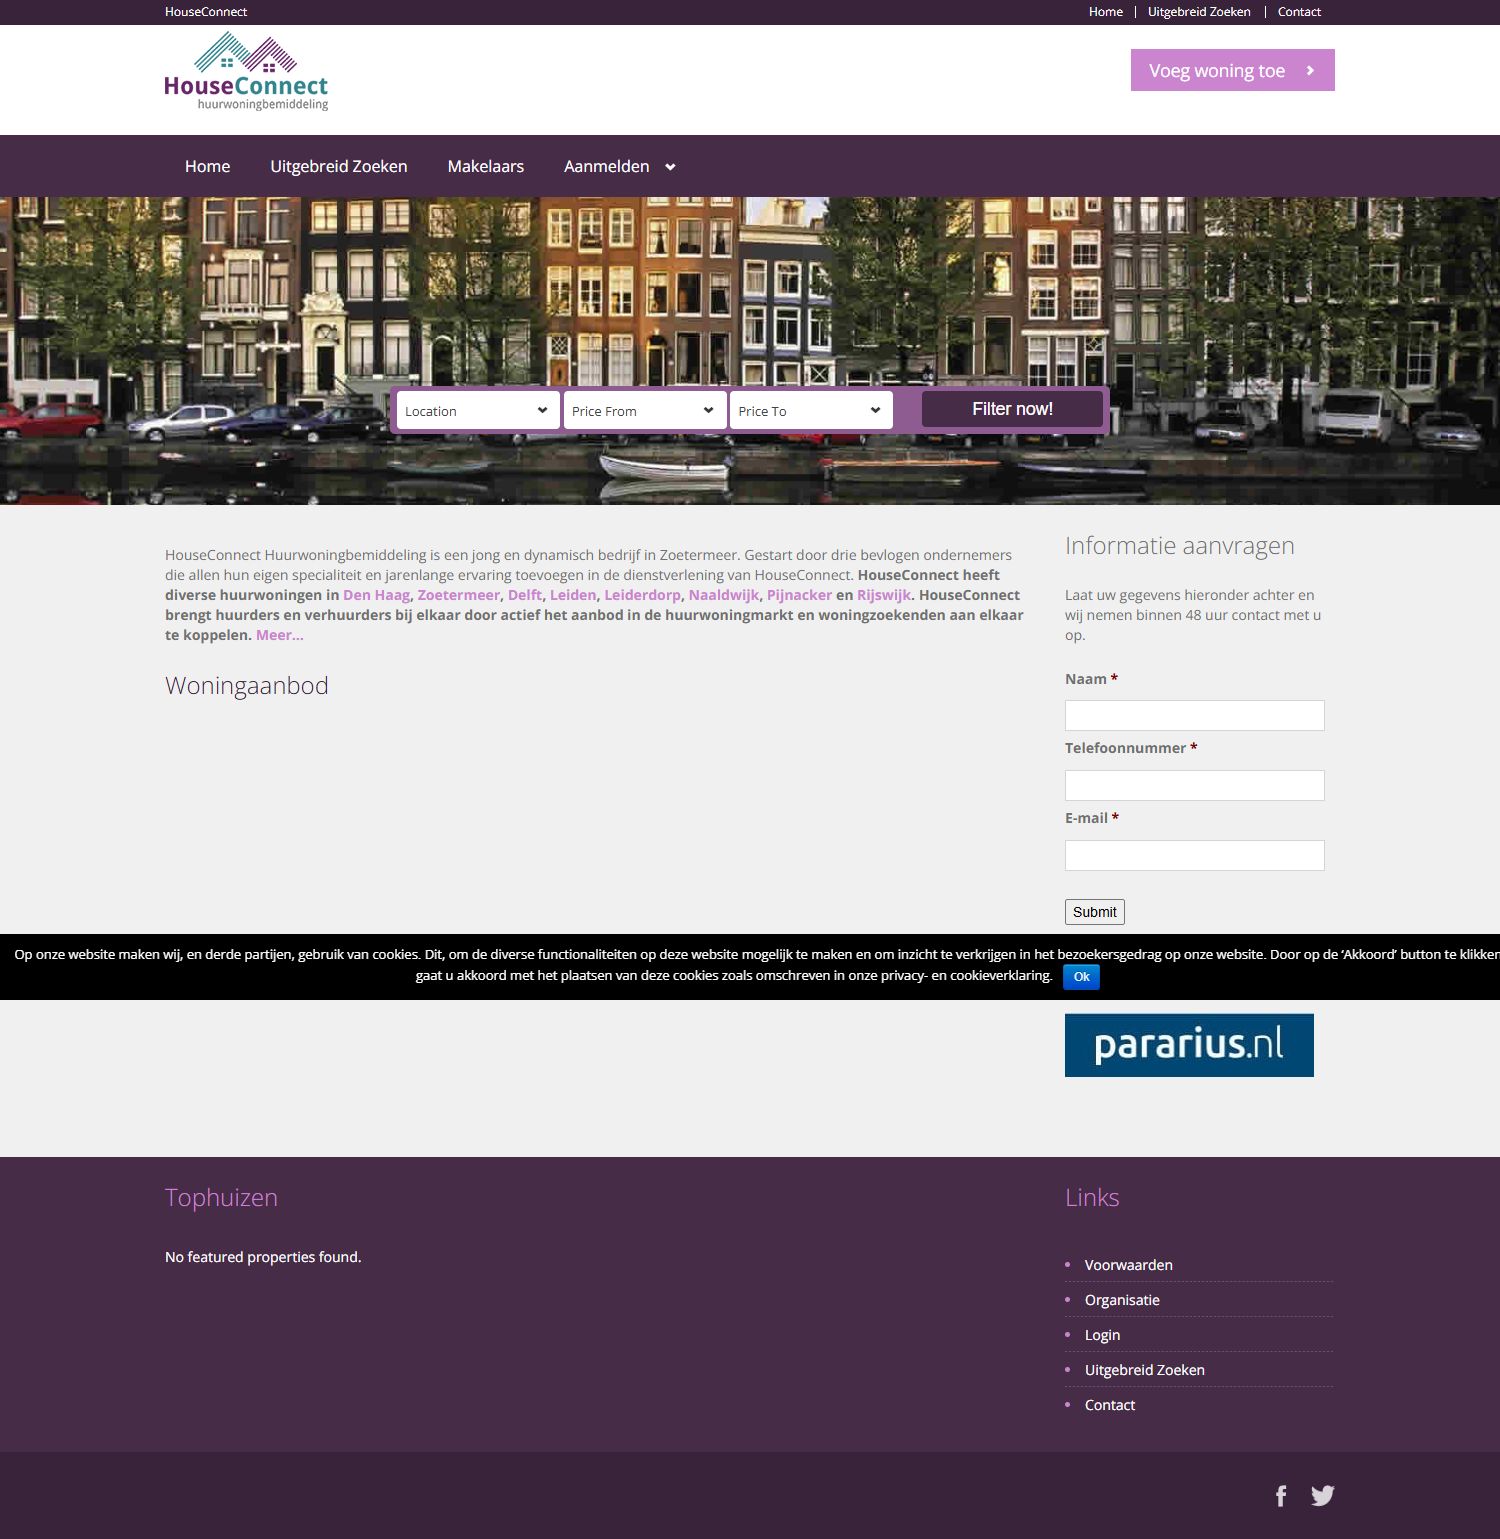Accept cookies with the Ok button
1500x1539 pixels.
tap(1080, 977)
